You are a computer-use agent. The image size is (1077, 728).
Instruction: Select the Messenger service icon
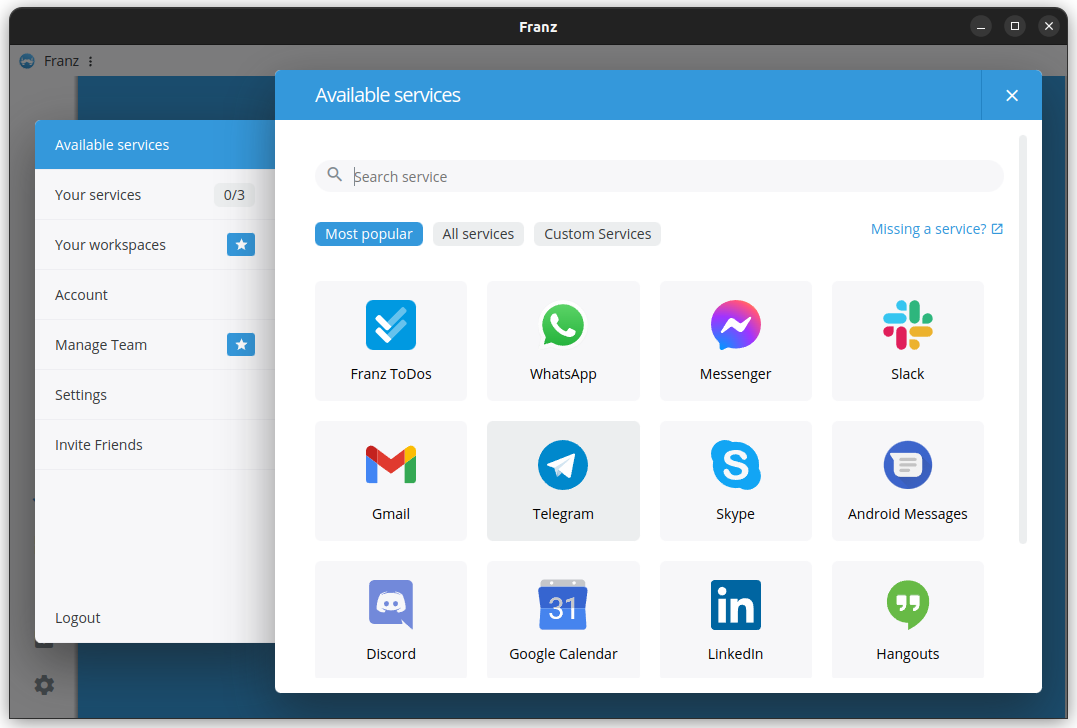pos(735,325)
